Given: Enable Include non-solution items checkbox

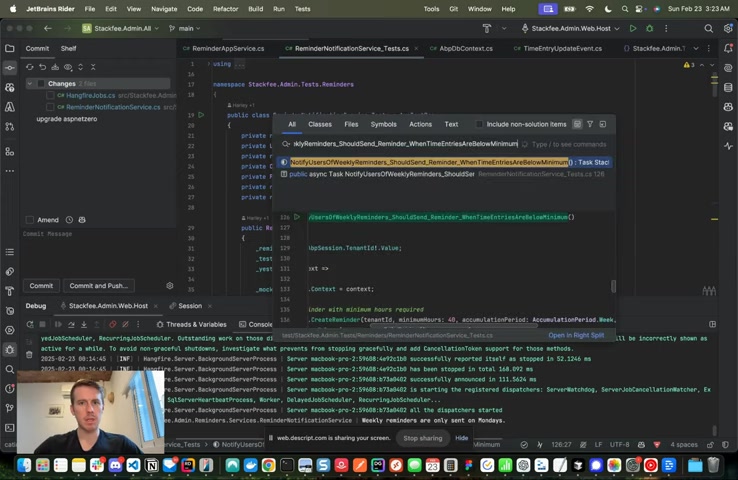Looking at the screenshot, I should (x=479, y=124).
